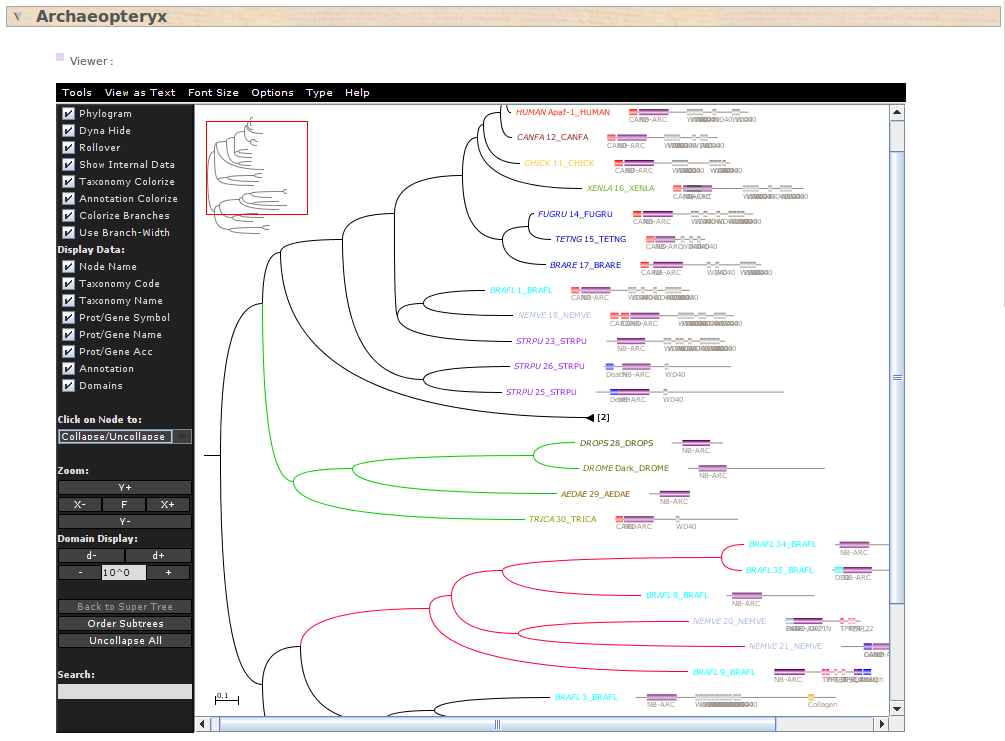The height and width of the screenshot is (741, 1005).
Task: Click the horizontal scrollbar thumb
Action: (496, 724)
